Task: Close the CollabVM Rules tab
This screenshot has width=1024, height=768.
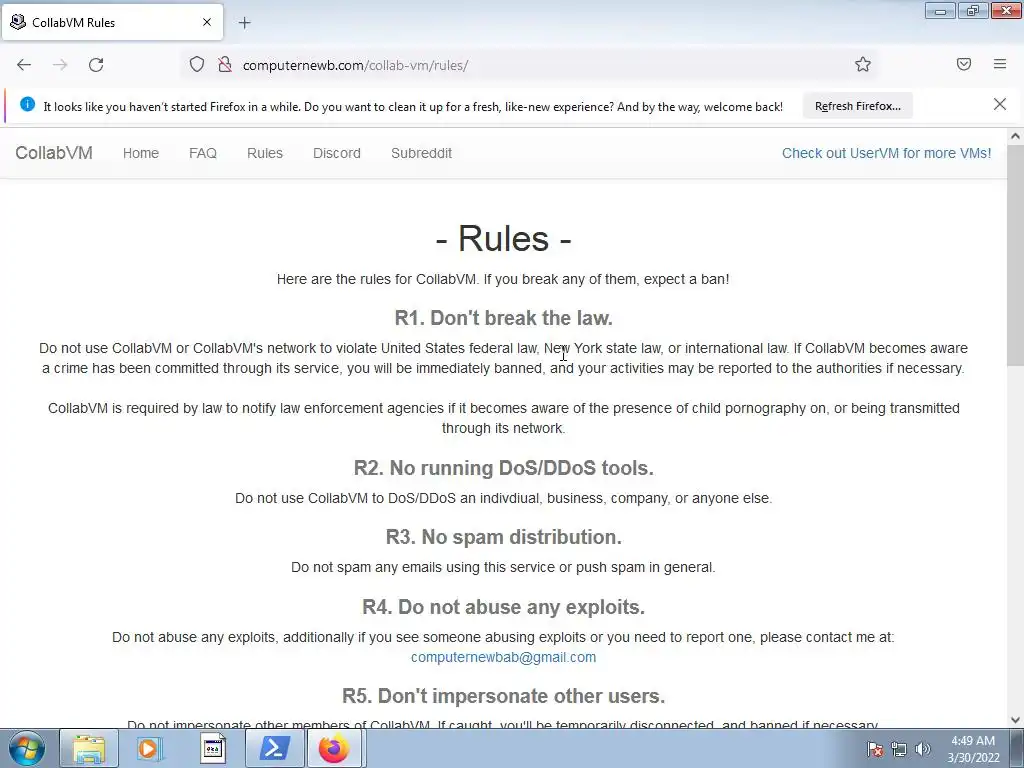Action: click(207, 22)
